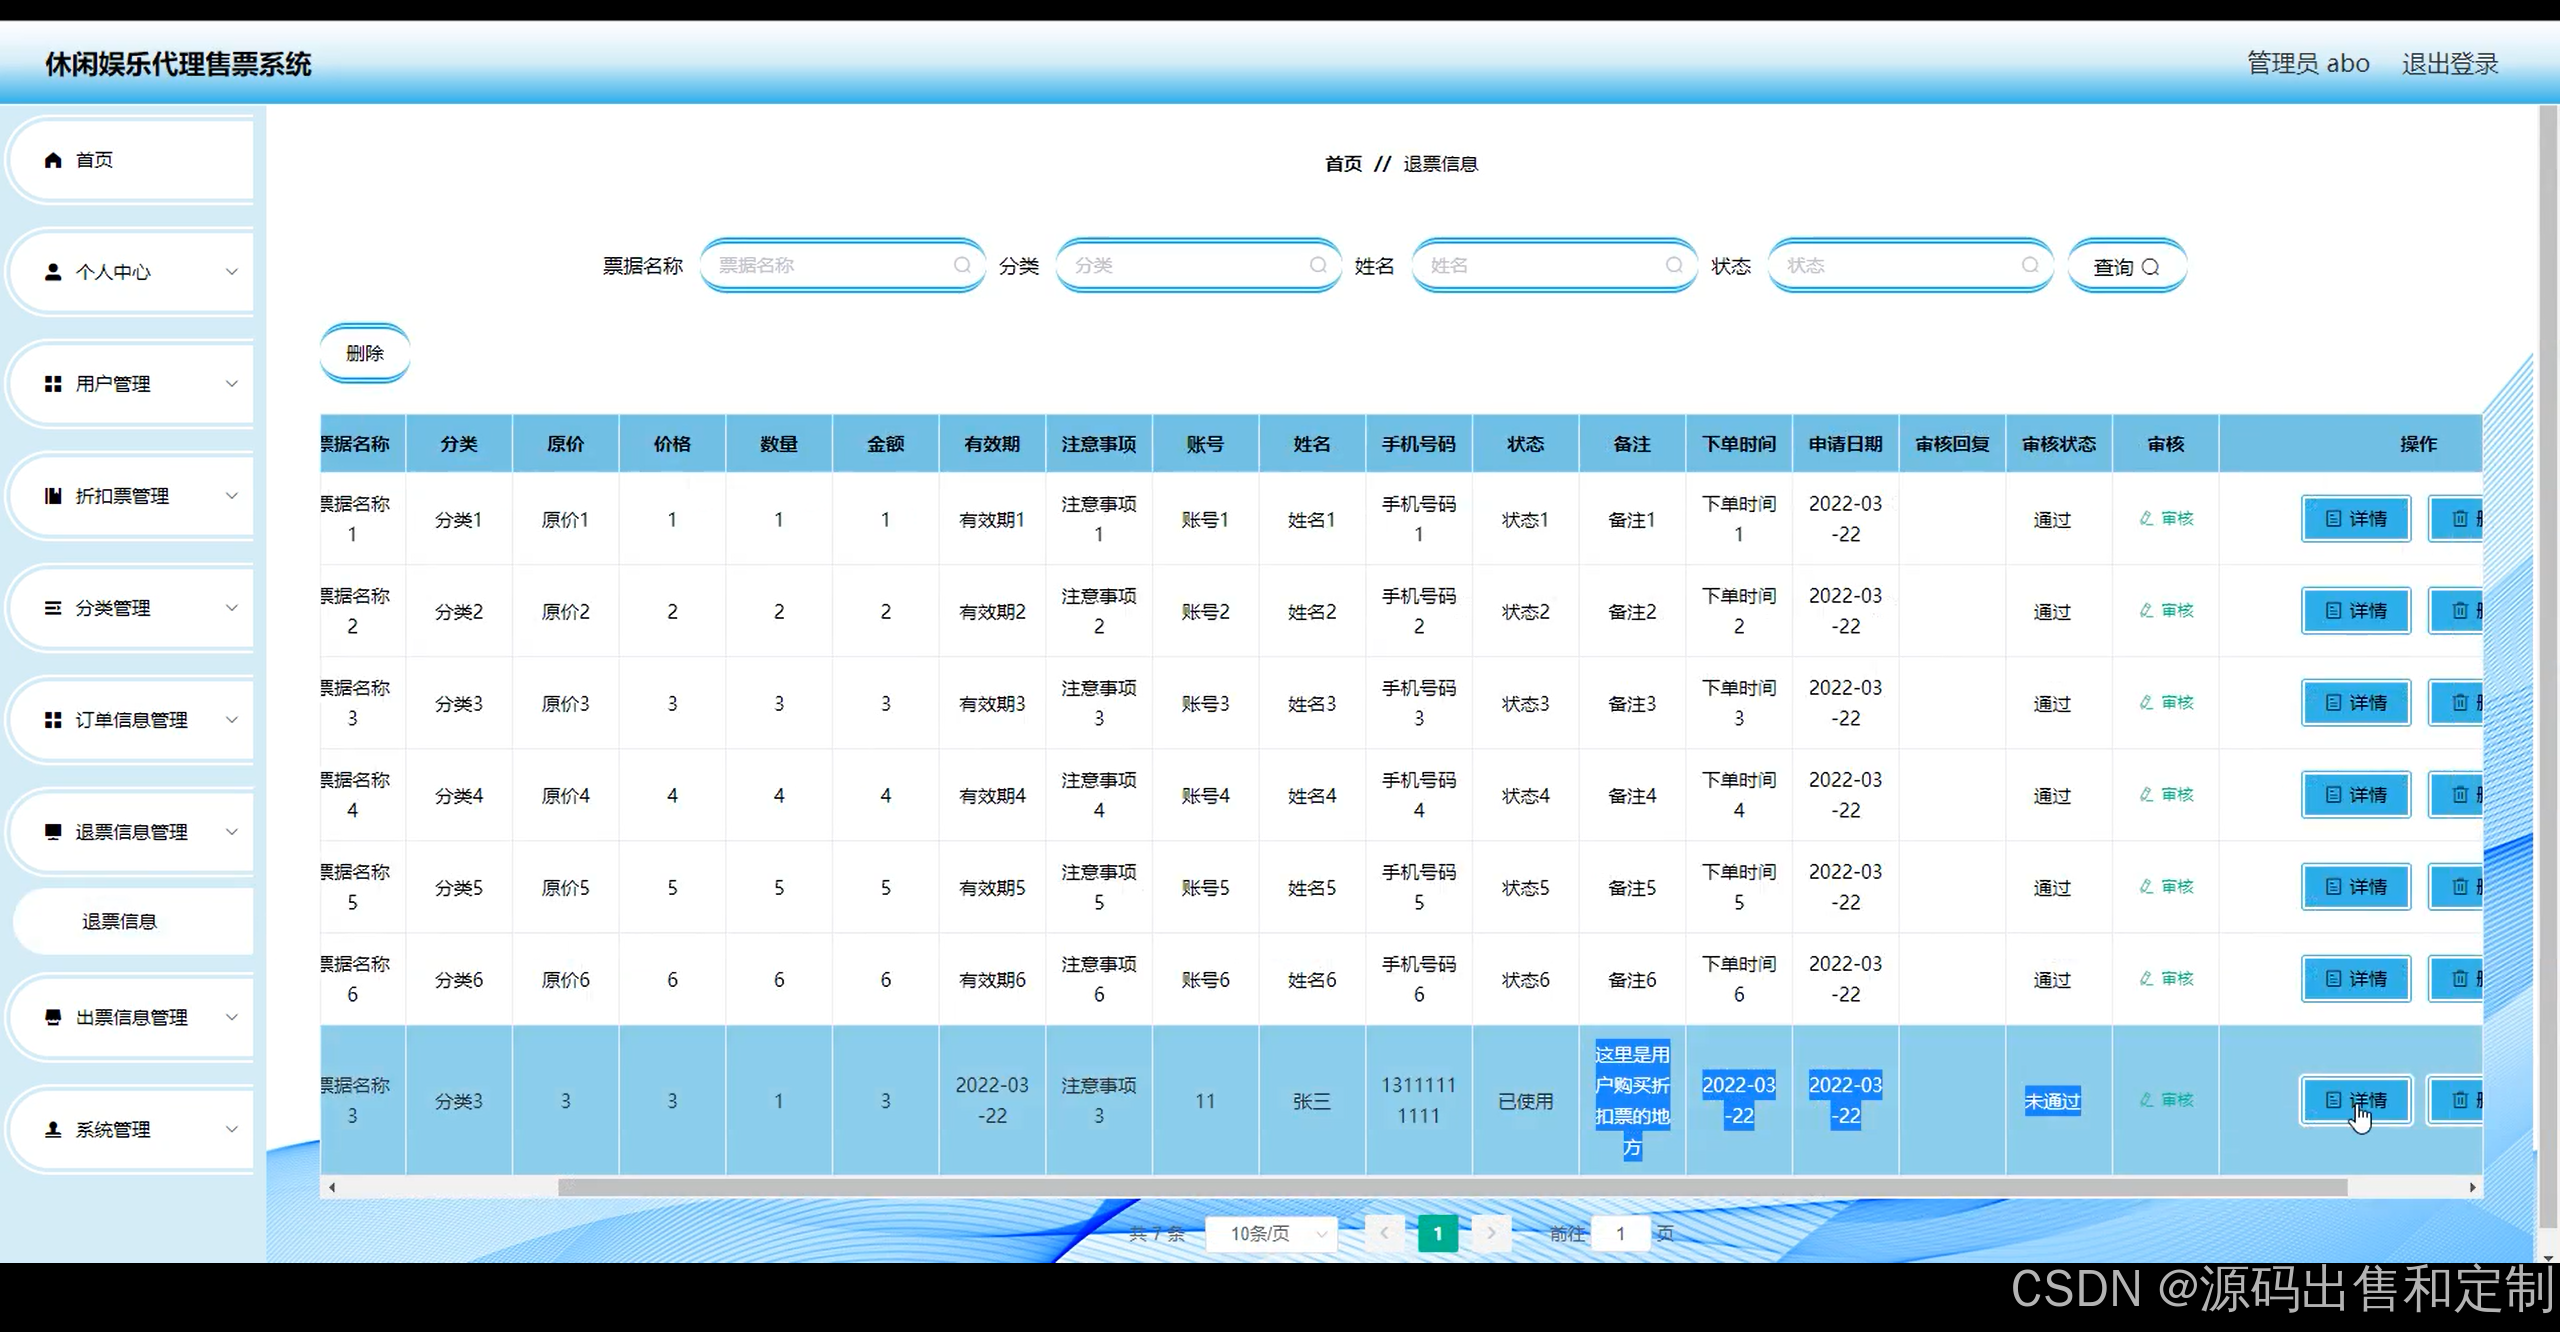This screenshot has width=2560, height=1332.
Task: Open the 10条/页 page size dropdown
Action: point(1270,1234)
